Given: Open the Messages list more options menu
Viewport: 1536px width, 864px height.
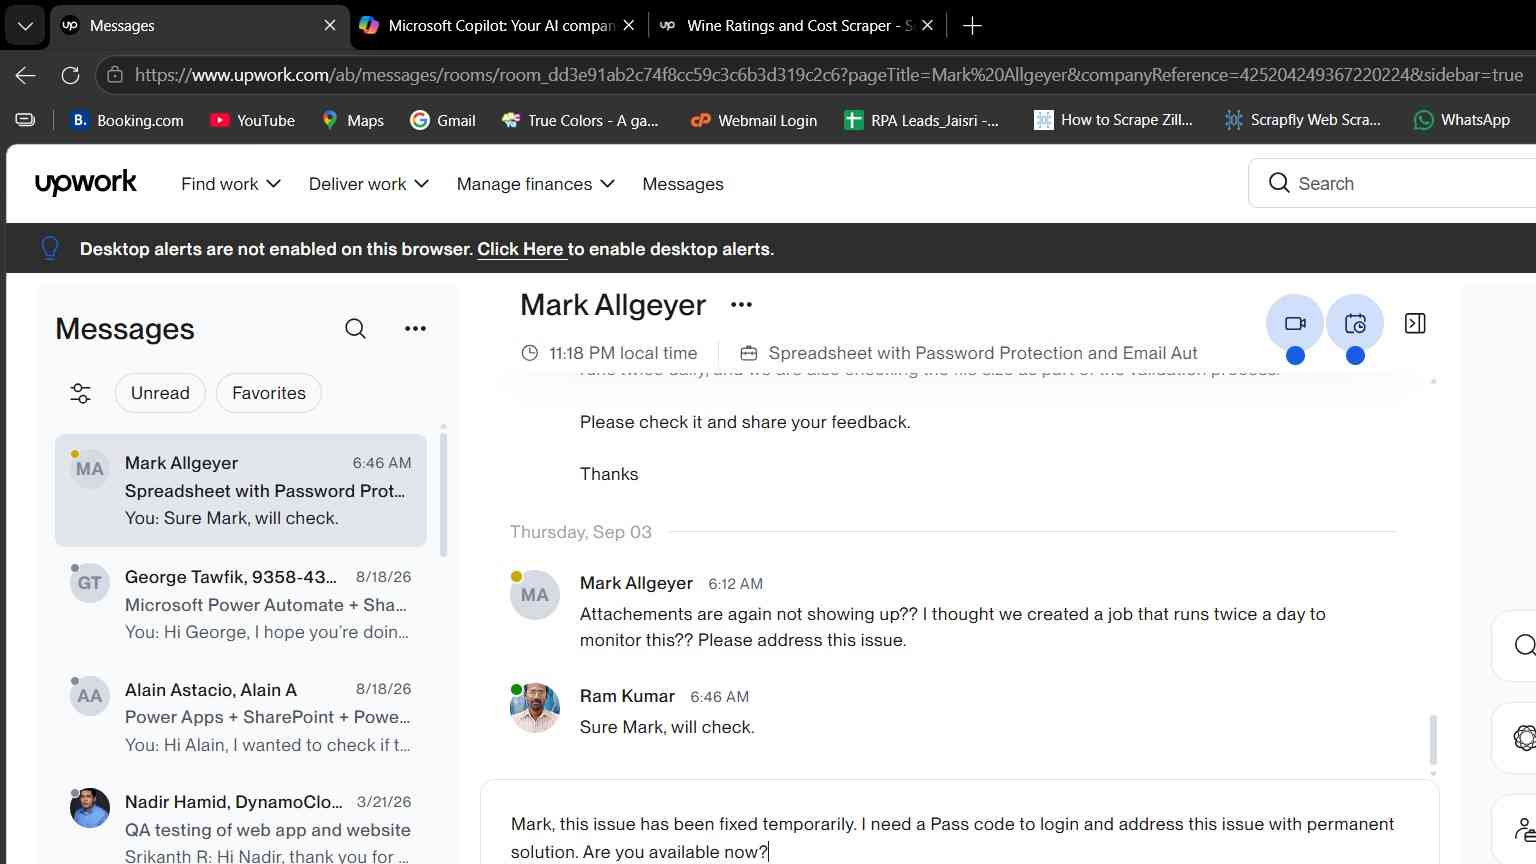Looking at the screenshot, I should [x=415, y=329].
